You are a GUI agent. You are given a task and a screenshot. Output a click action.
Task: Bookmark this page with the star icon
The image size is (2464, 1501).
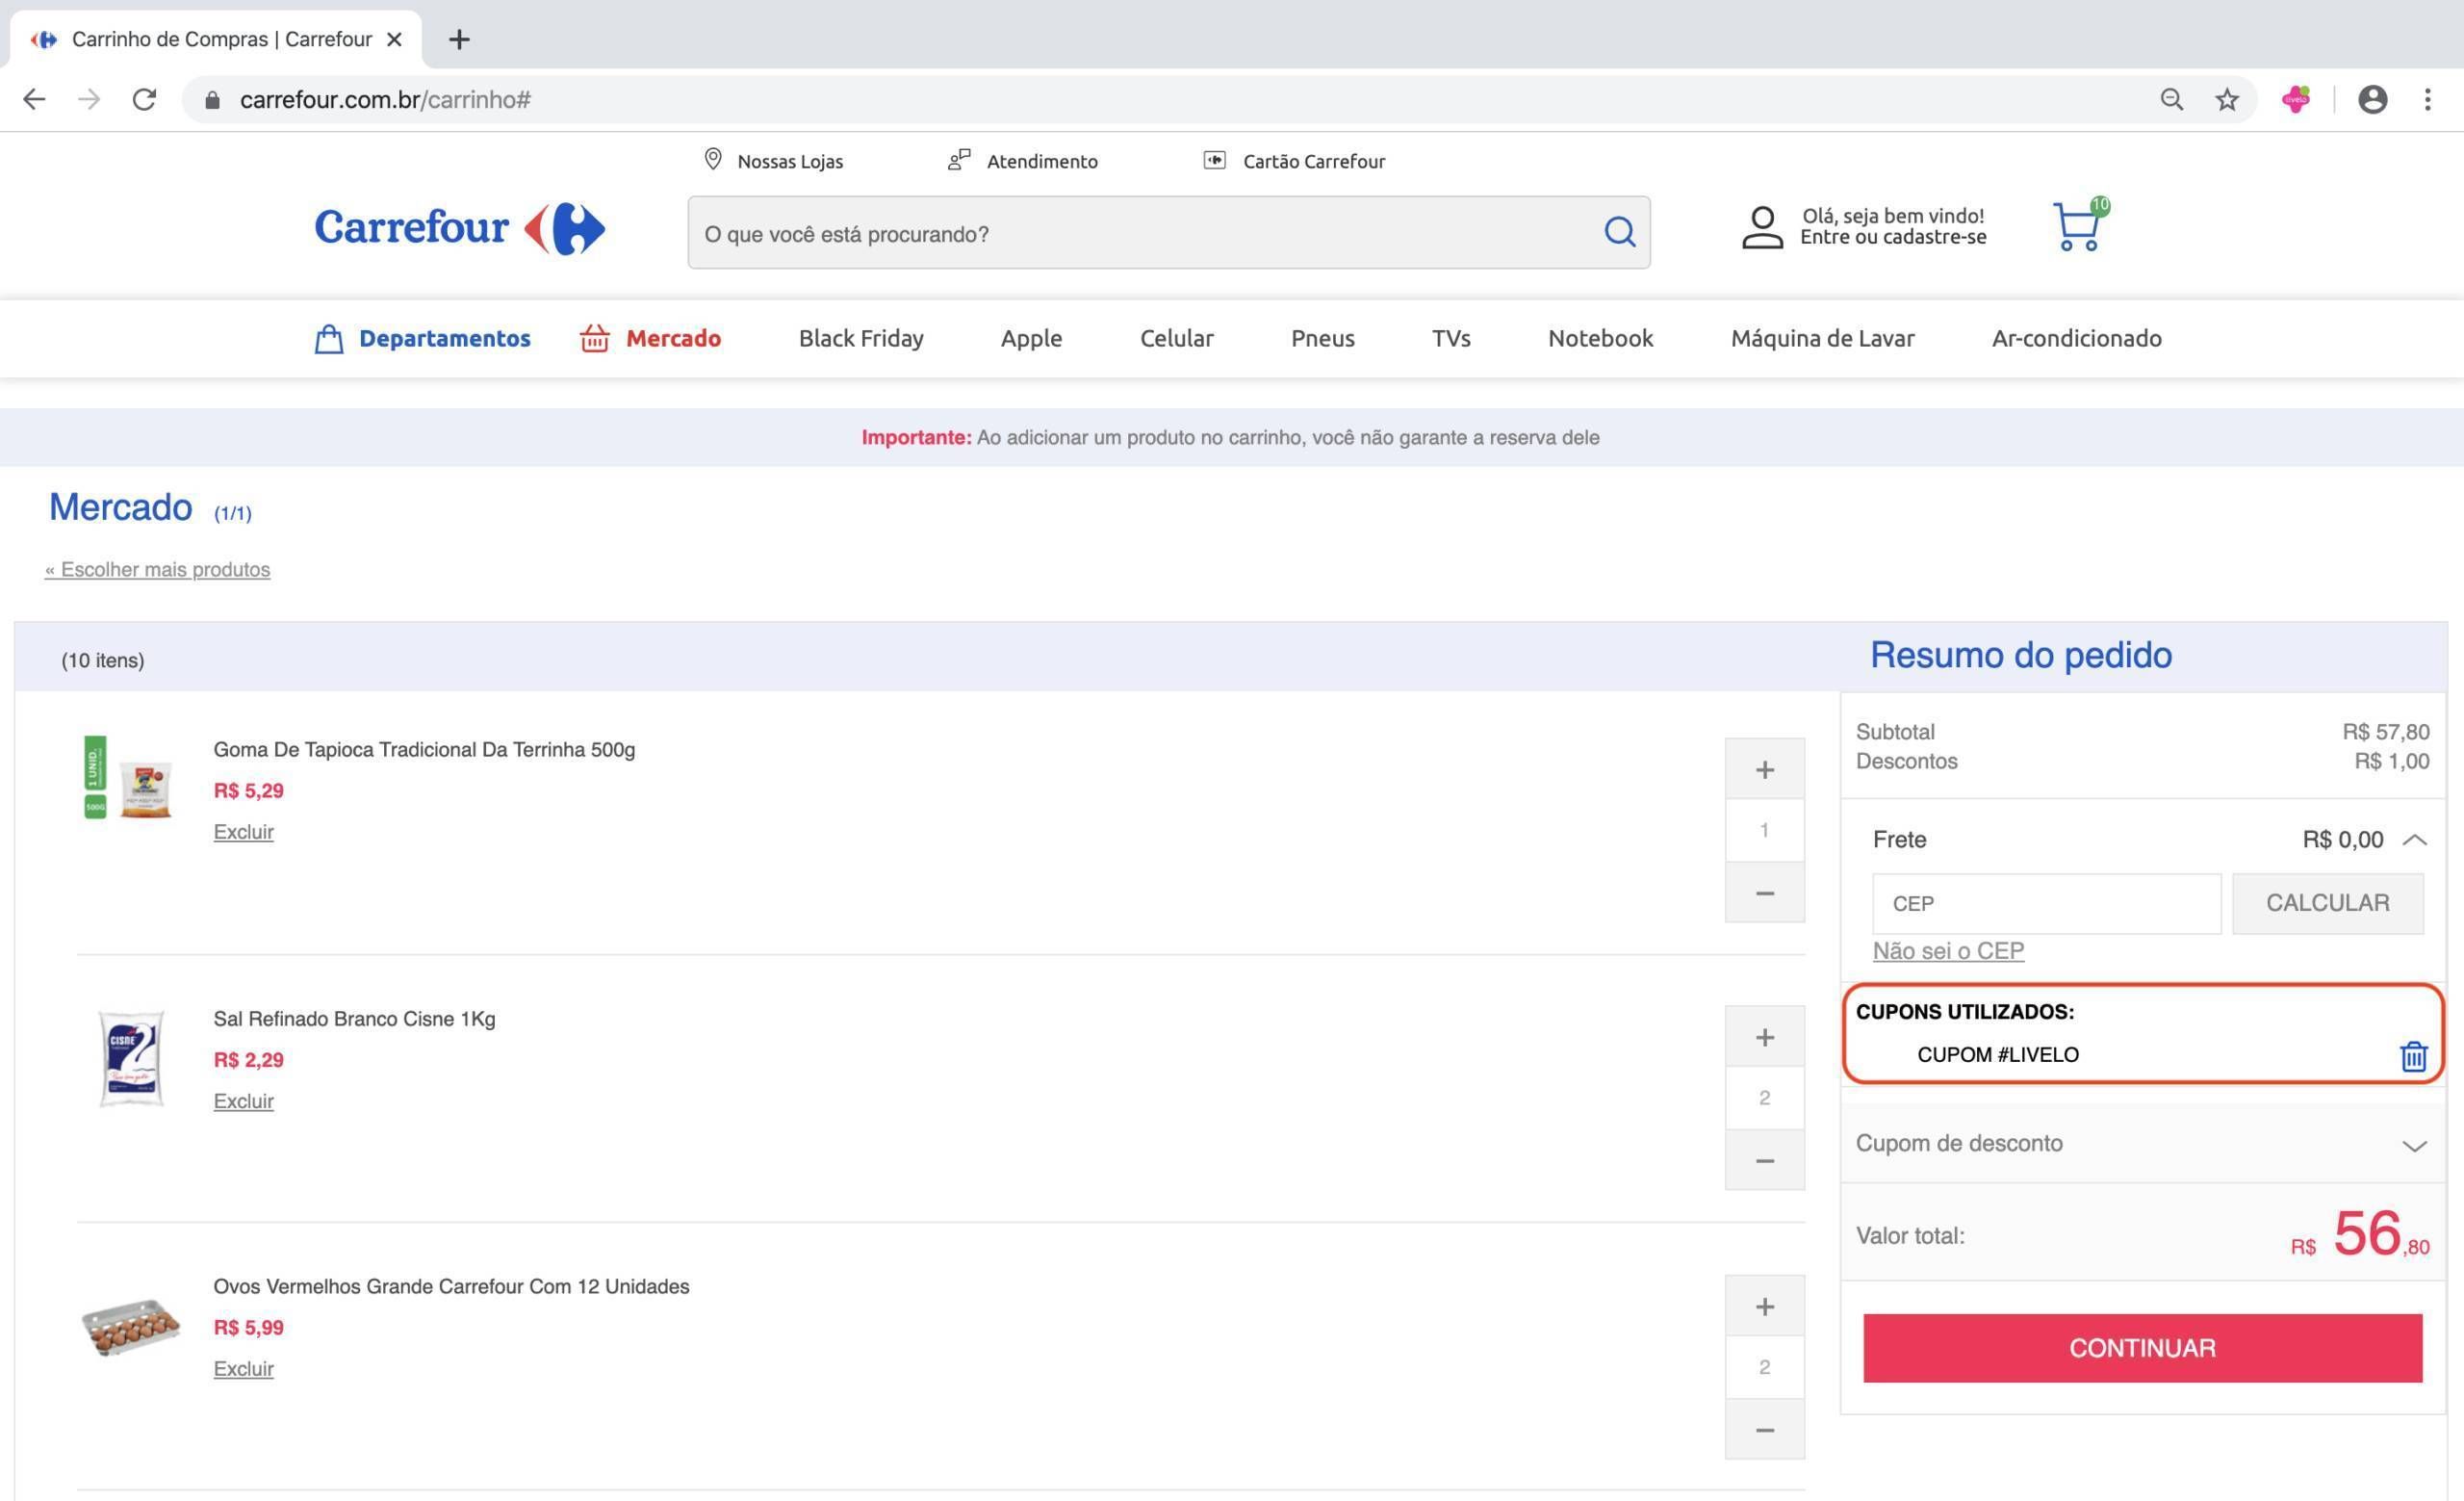pyautogui.click(x=2226, y=99)
